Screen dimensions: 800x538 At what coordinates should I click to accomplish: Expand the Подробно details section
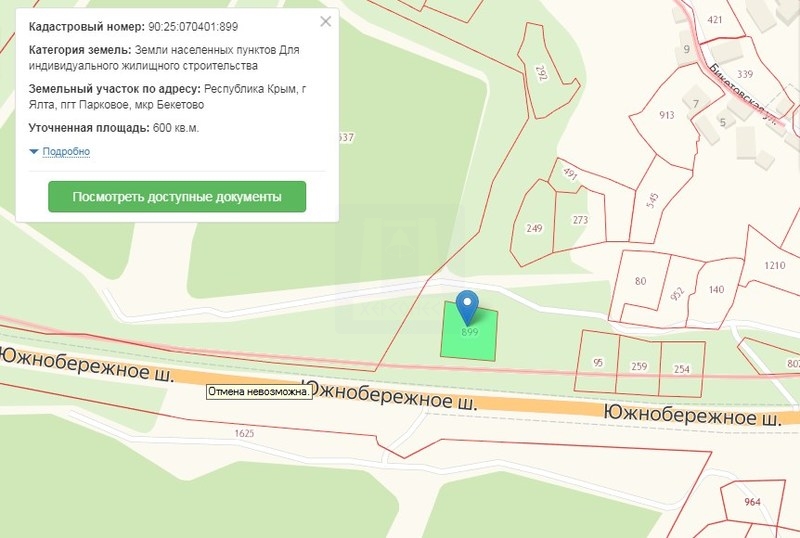[x=66, y=152]
